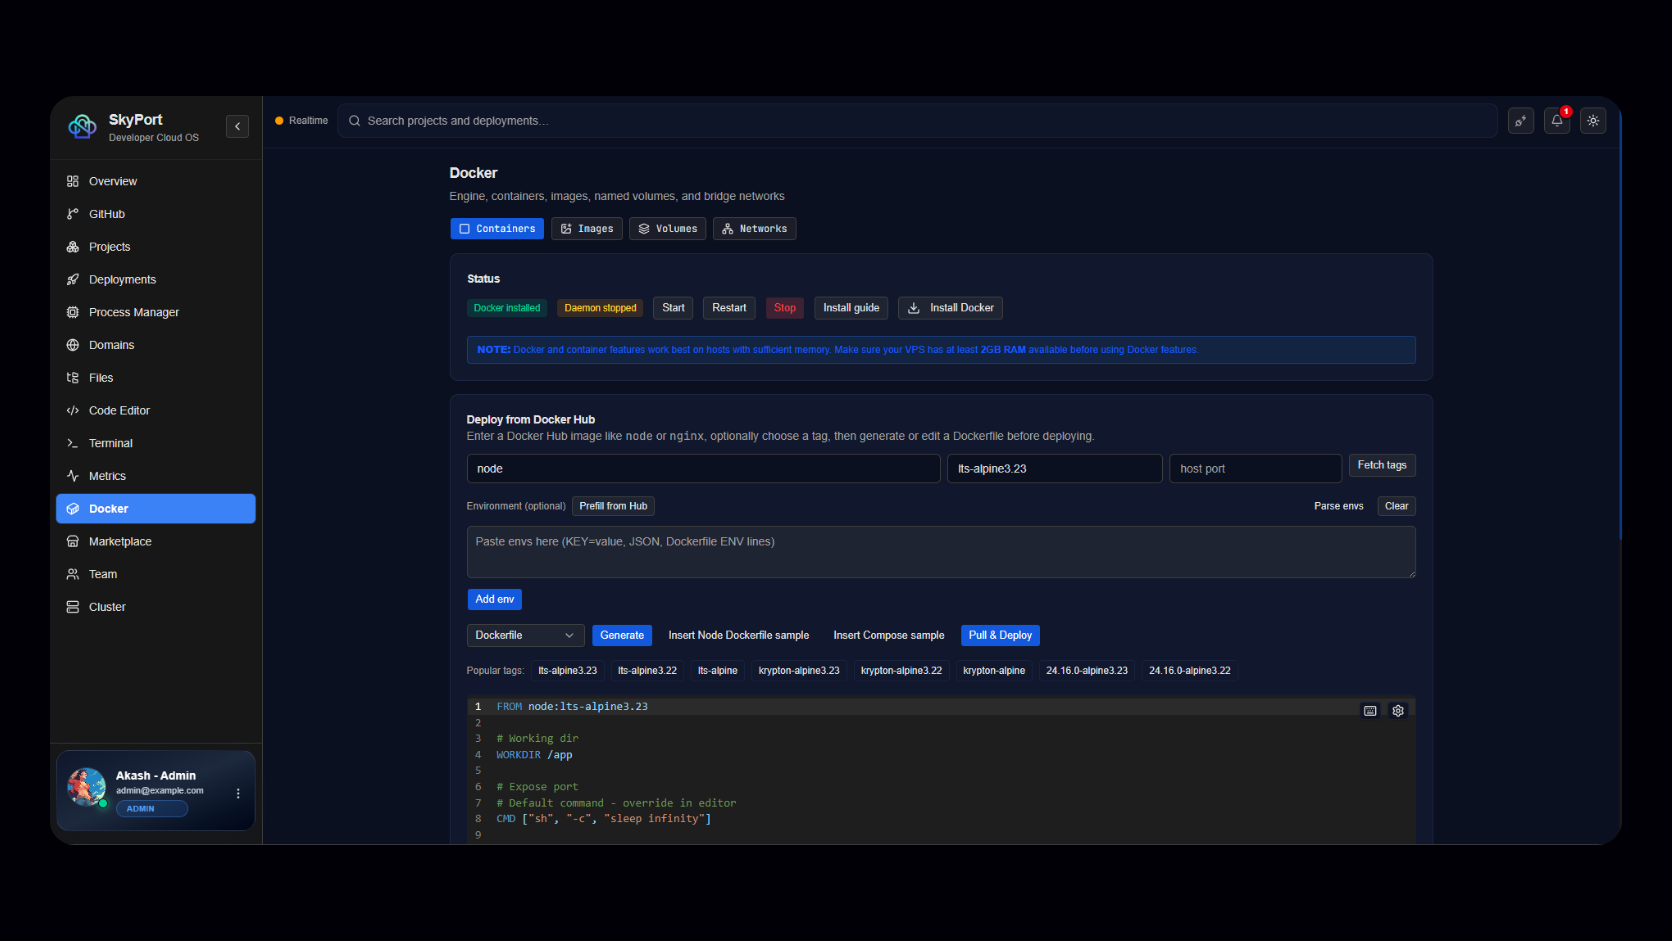
Task: Click the Add env button
Action: (x=495, y=599)
